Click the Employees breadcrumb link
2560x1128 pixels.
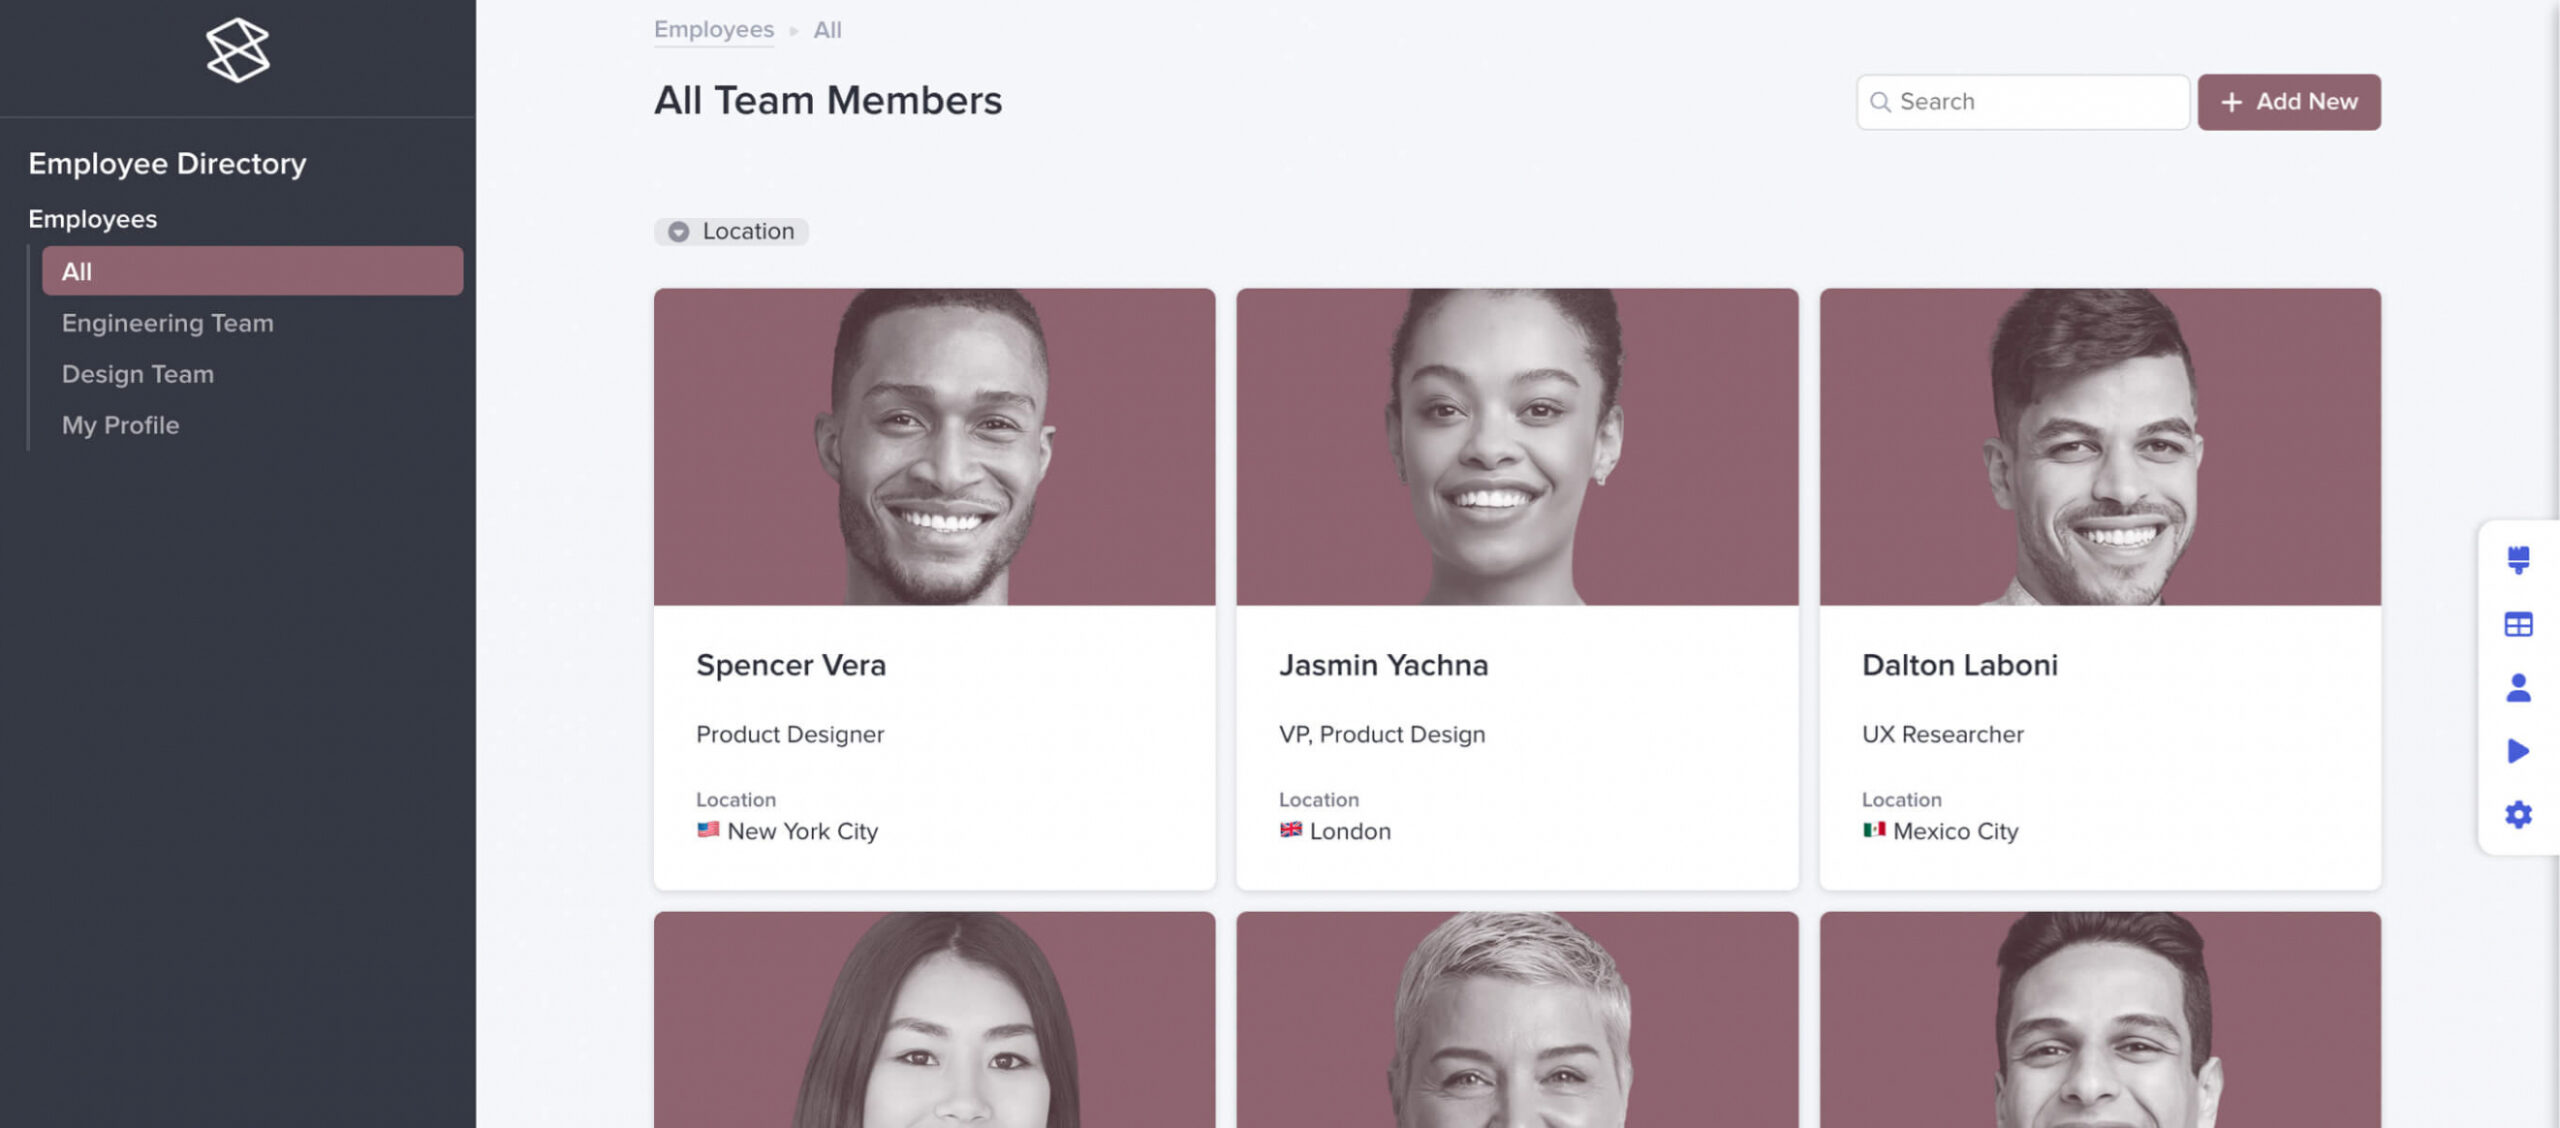[713, 30]
